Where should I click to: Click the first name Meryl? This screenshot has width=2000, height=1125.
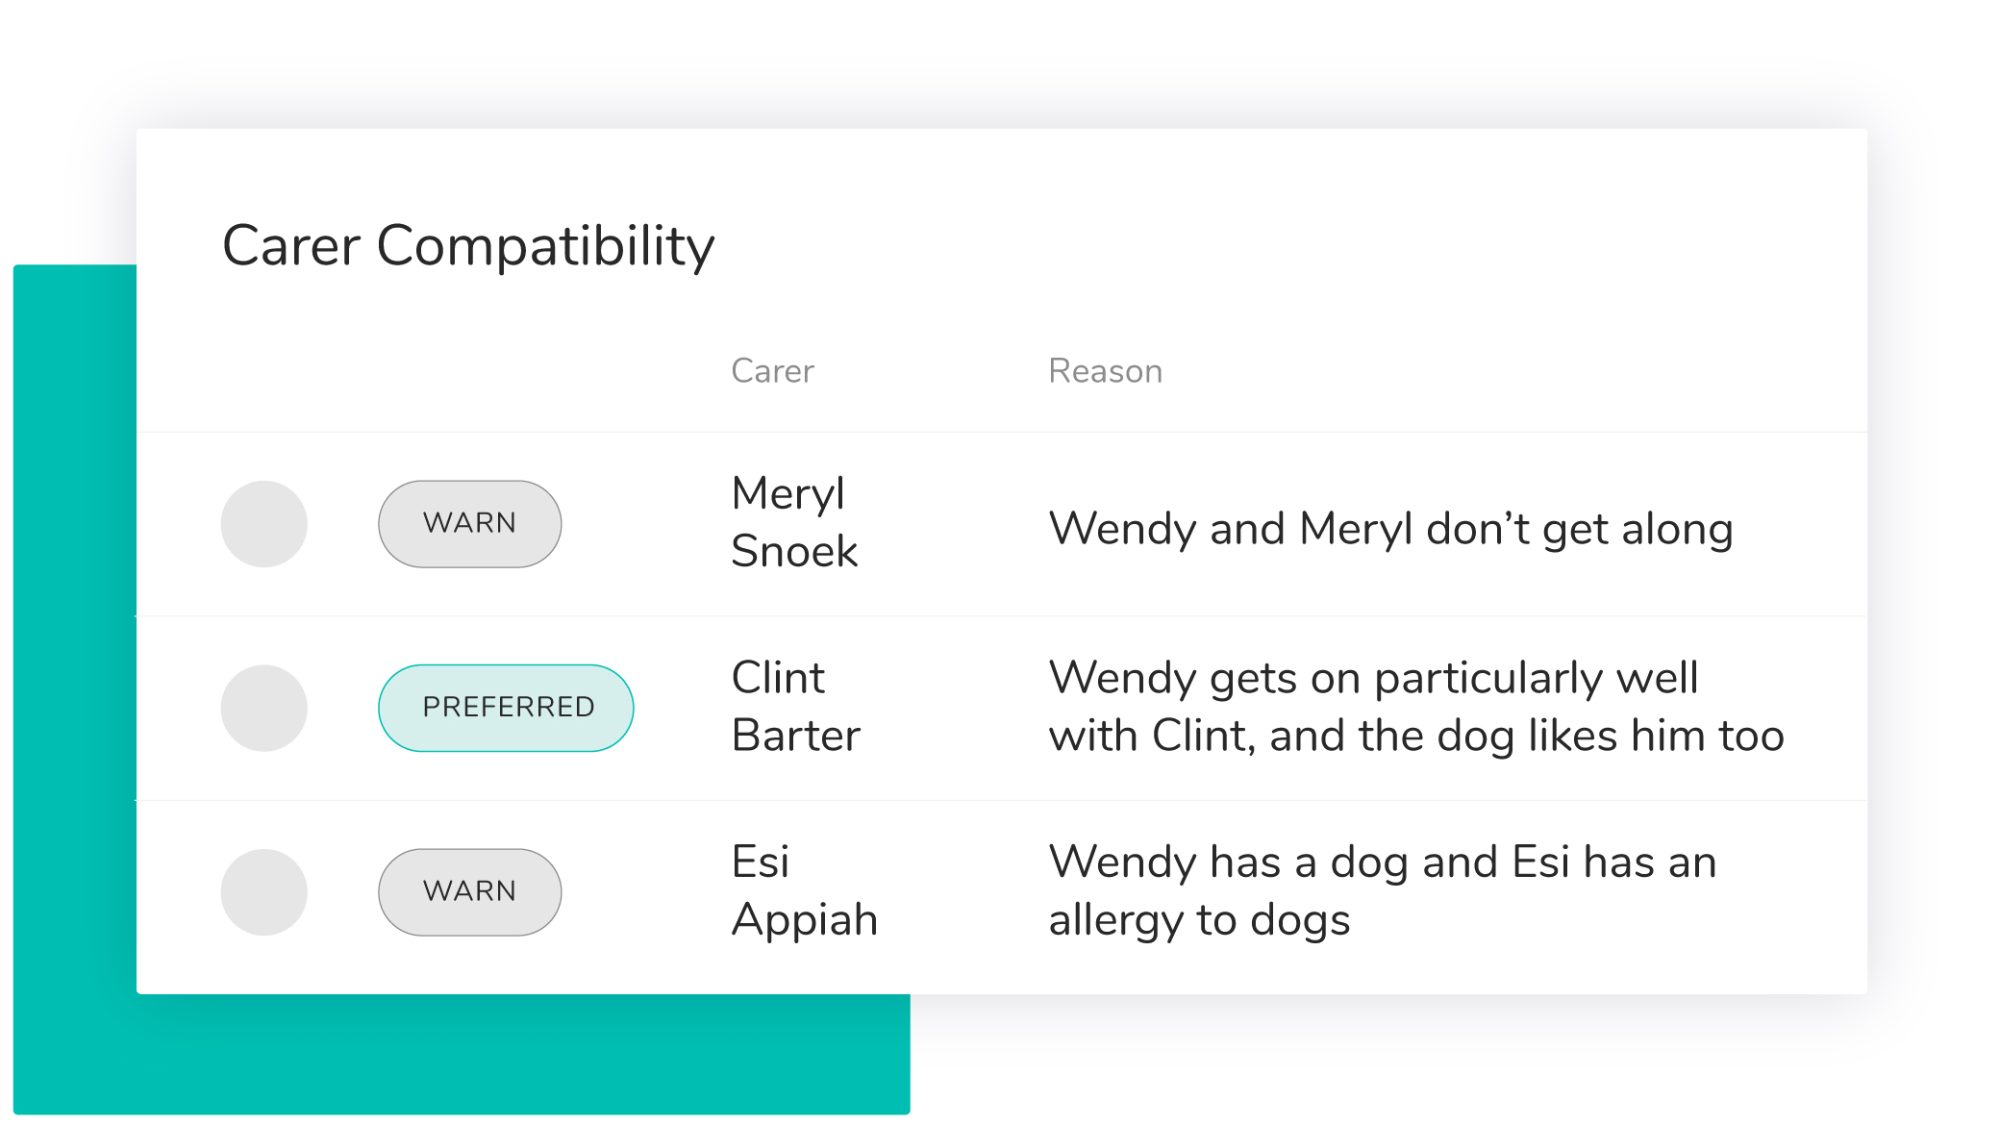[x=788, y=494]
